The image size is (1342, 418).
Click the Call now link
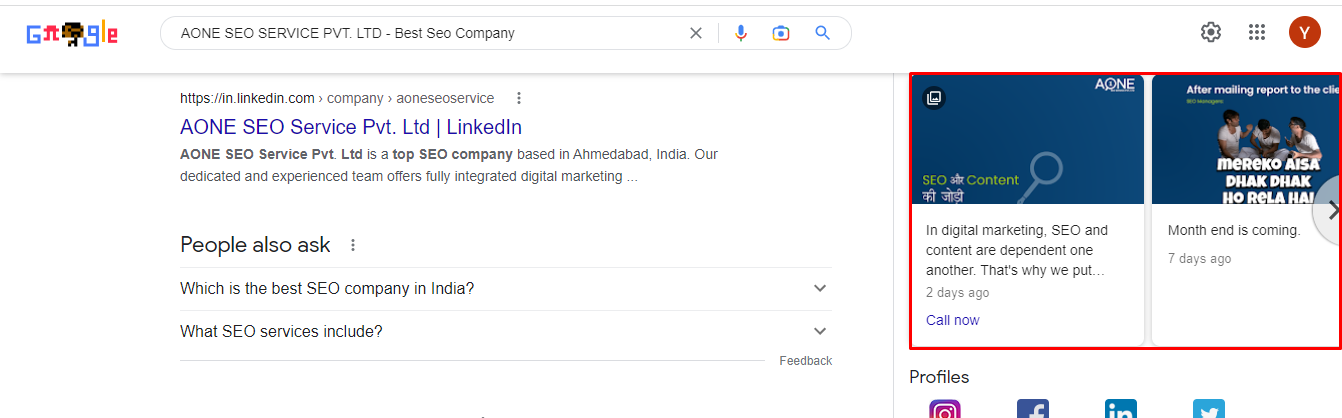pyautogui.click(x=953, y=320)
